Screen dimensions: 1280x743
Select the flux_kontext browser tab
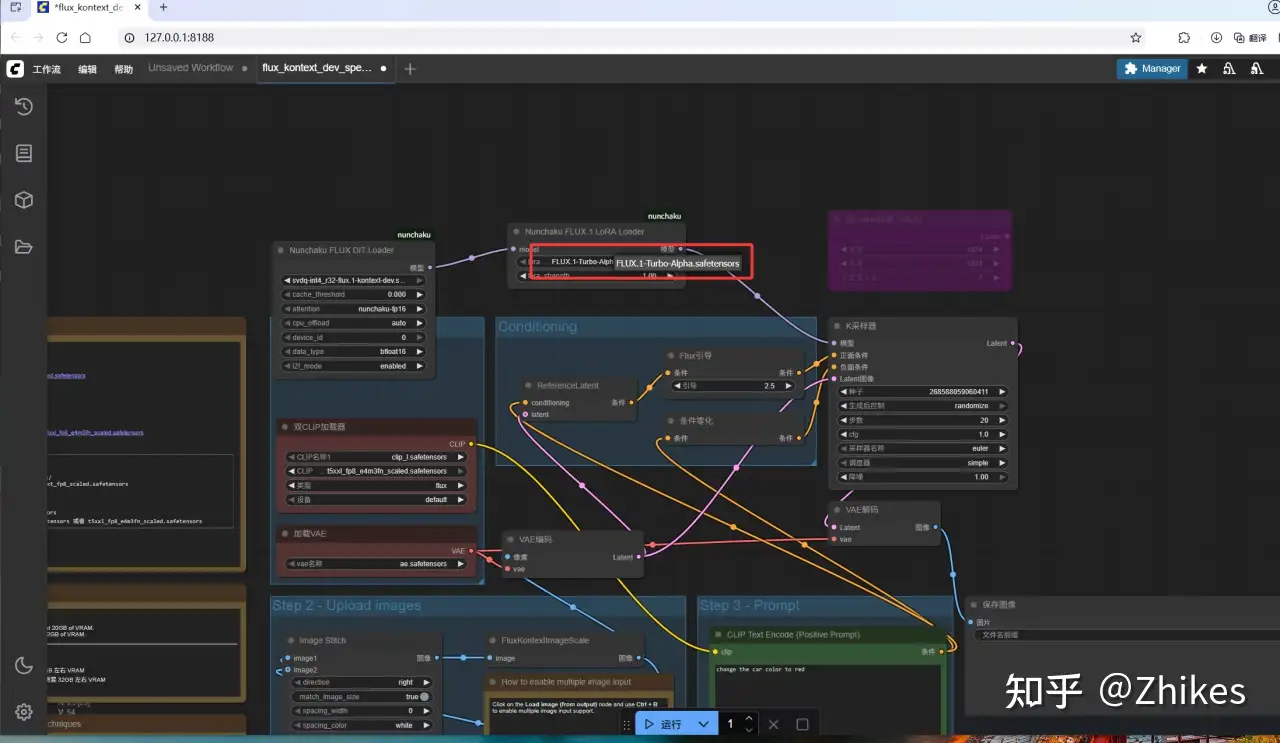(88, 8)
